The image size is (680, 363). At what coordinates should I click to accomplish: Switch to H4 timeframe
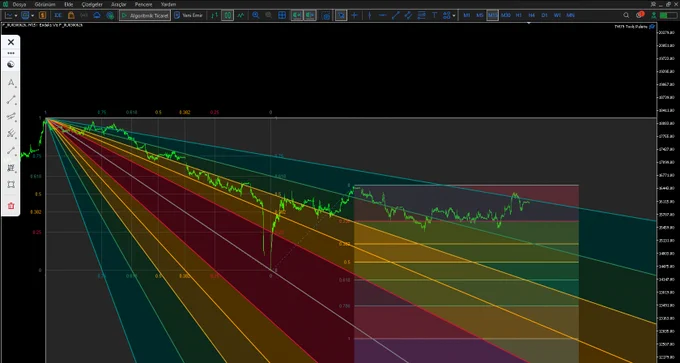pos(532,15)
